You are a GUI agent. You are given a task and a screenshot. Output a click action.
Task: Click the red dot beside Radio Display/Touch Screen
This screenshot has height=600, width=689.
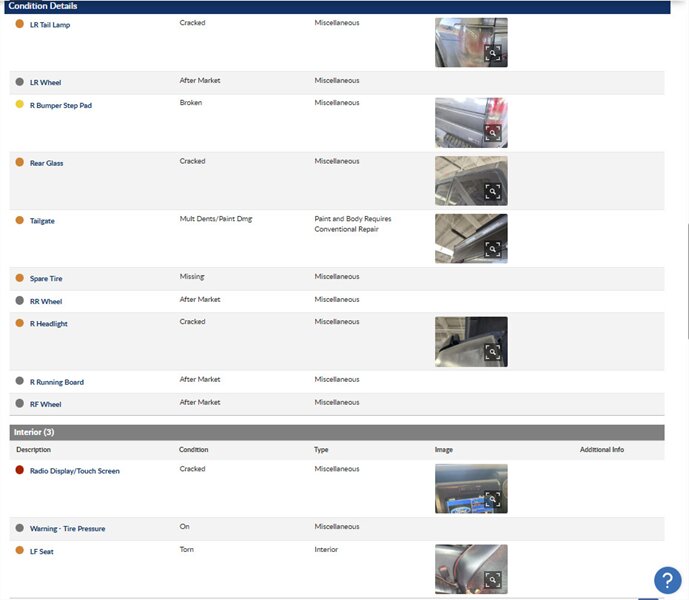pos(19,470)
